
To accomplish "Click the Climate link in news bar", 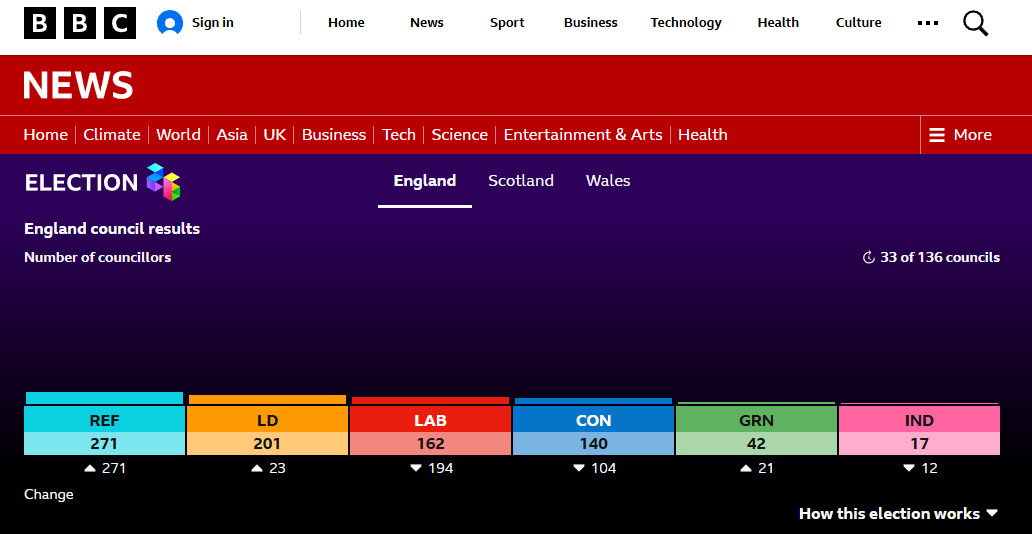I will tap(112, 135).
